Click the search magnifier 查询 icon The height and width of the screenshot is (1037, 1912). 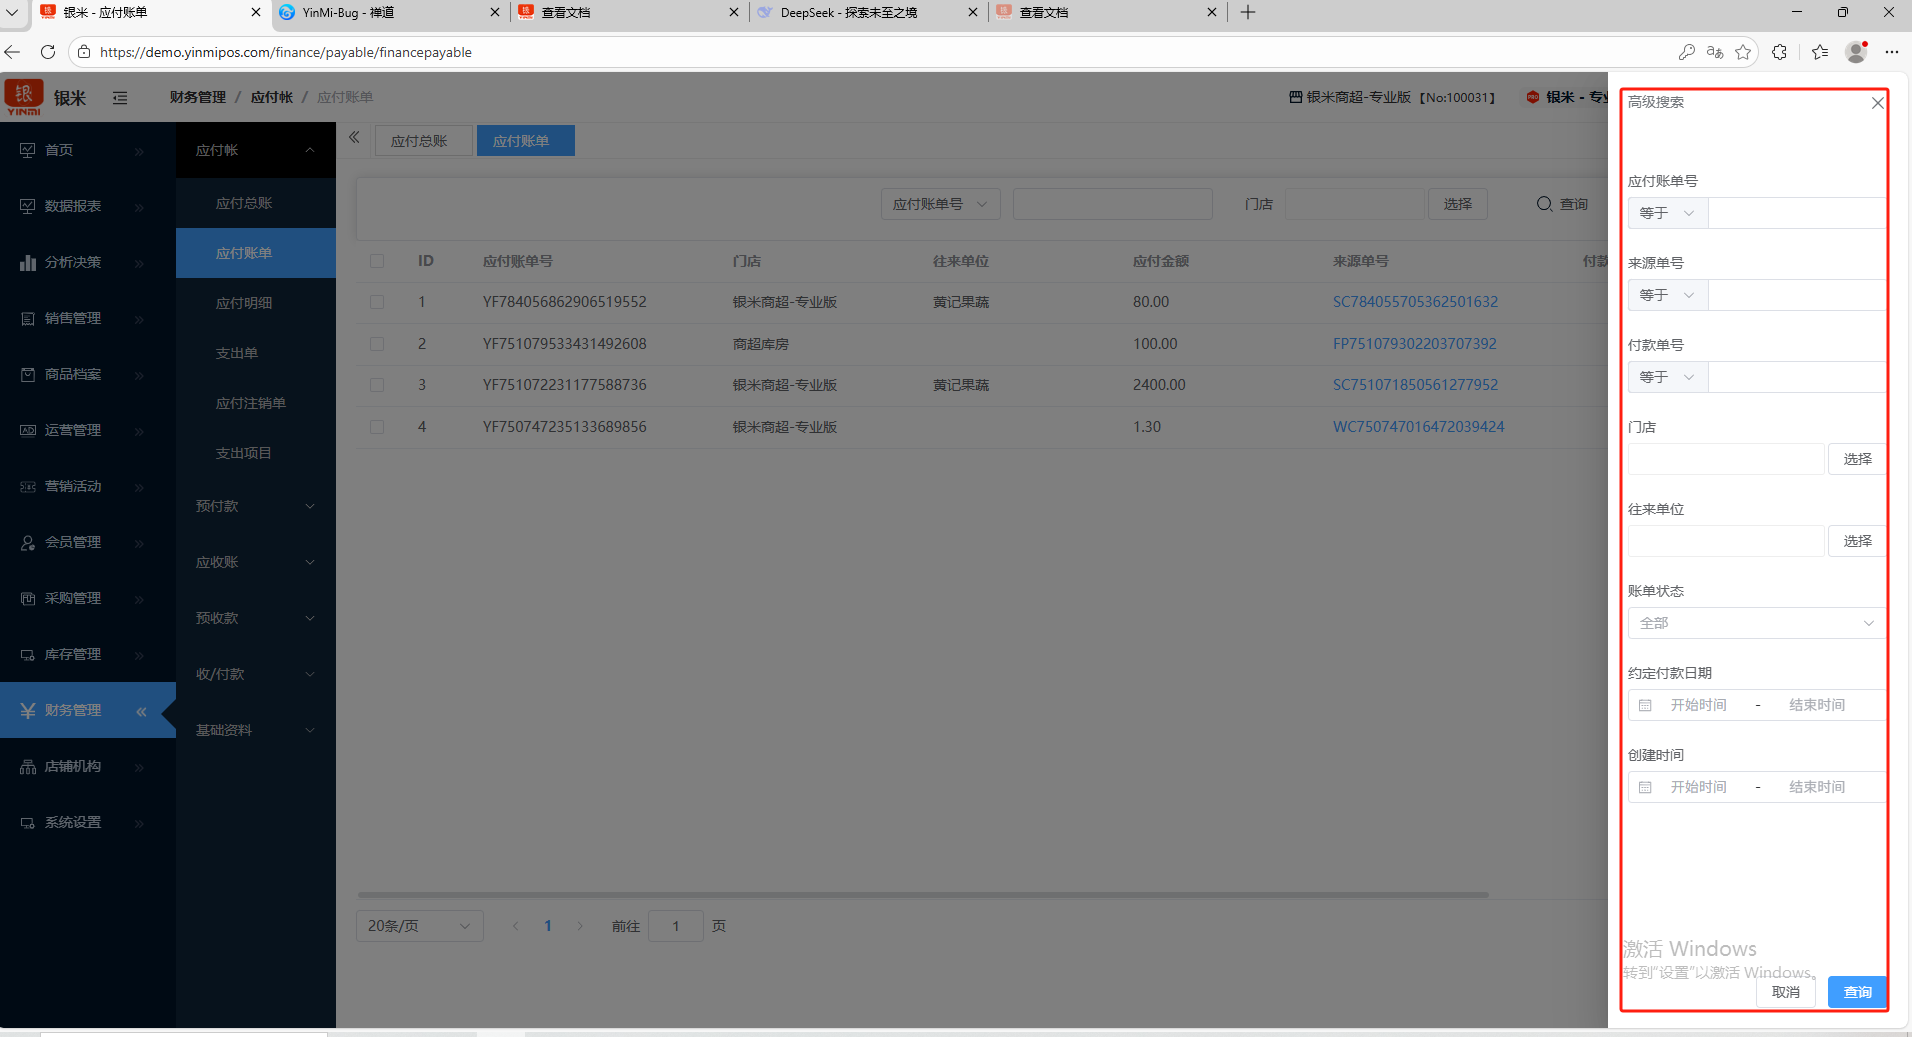pyautogui.click(x=1544, y=204)
